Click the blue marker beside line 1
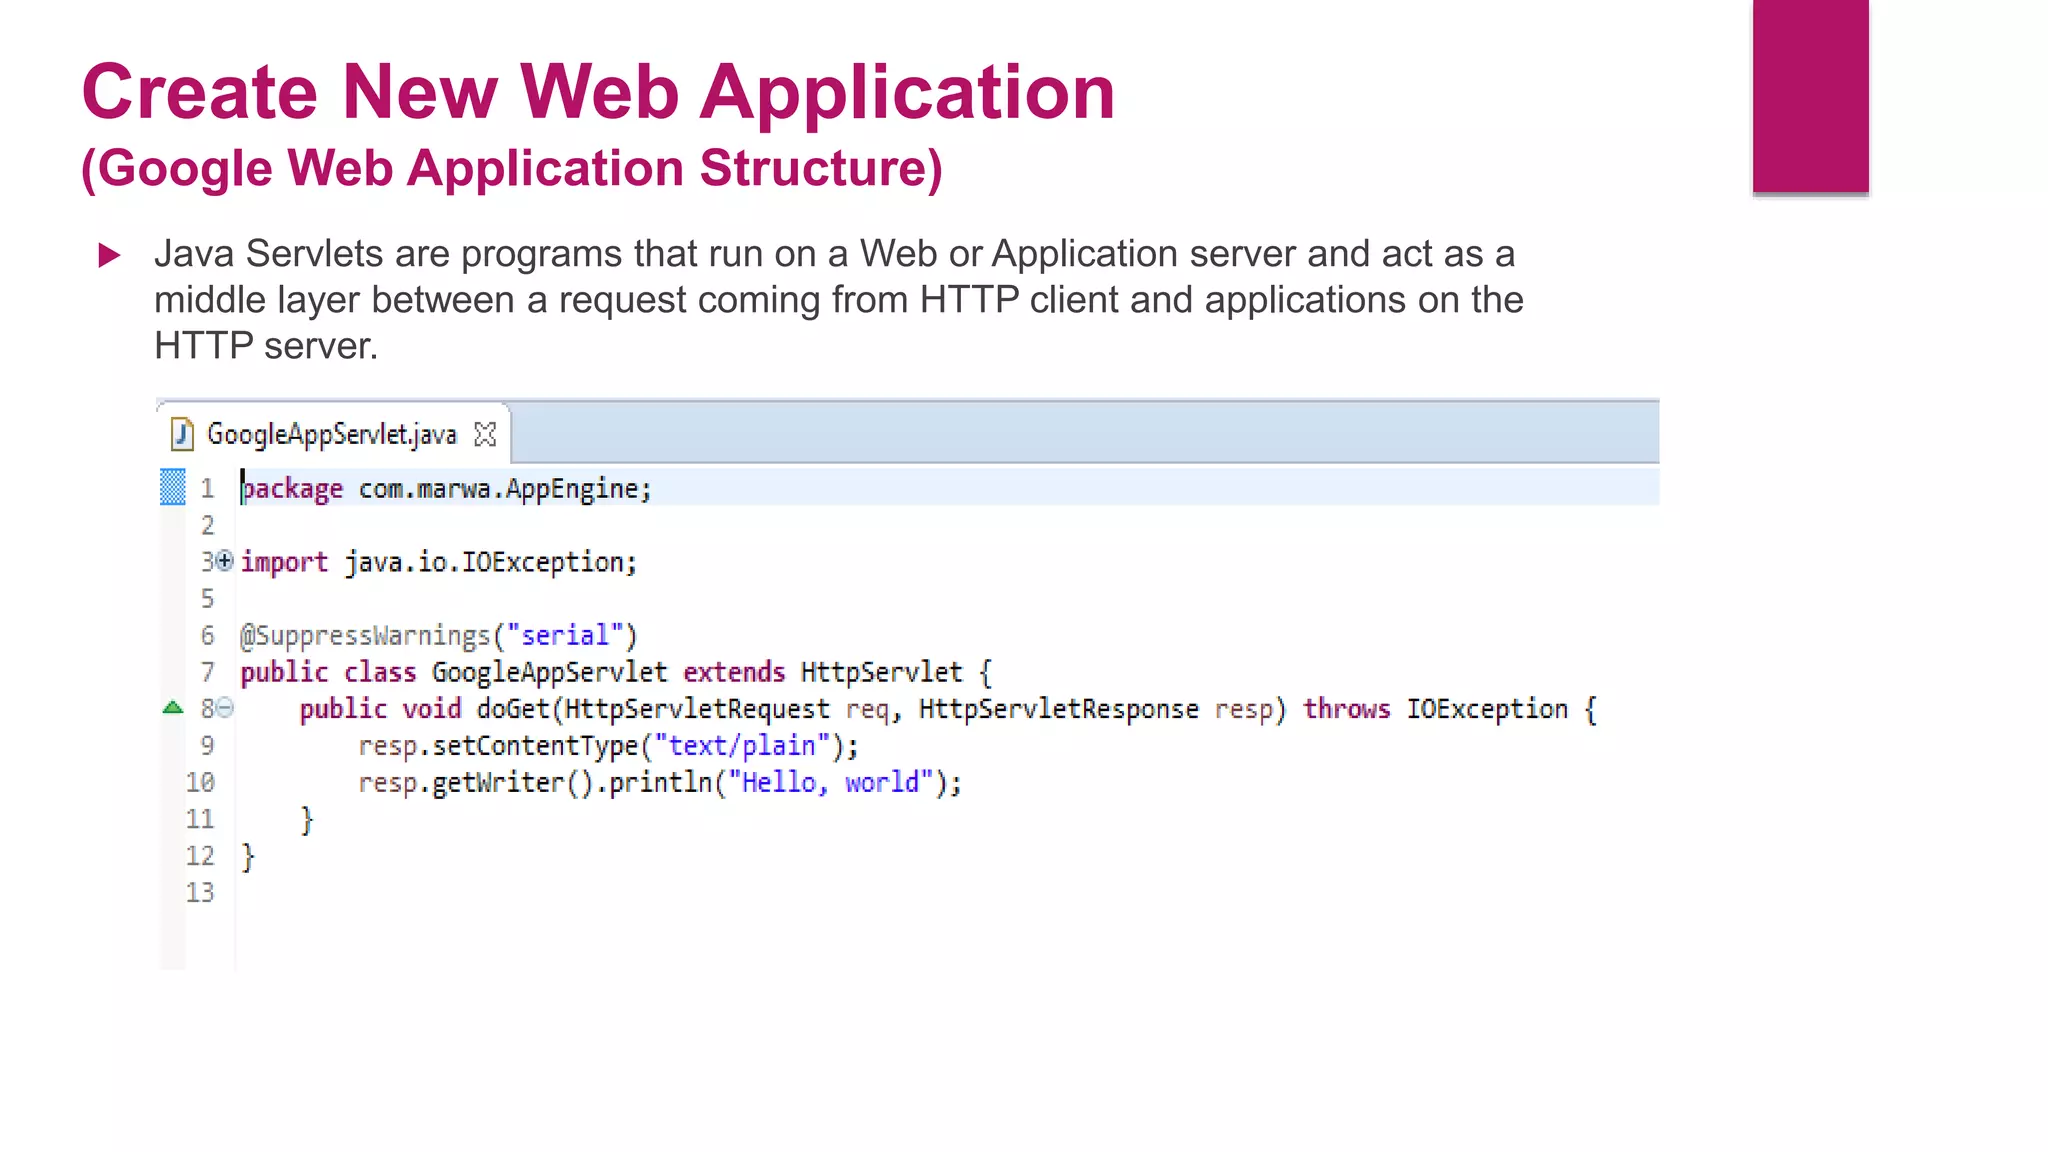The width and height of the screenshot is (2048, 1152). pyautogui.click(x=173, y=487)
